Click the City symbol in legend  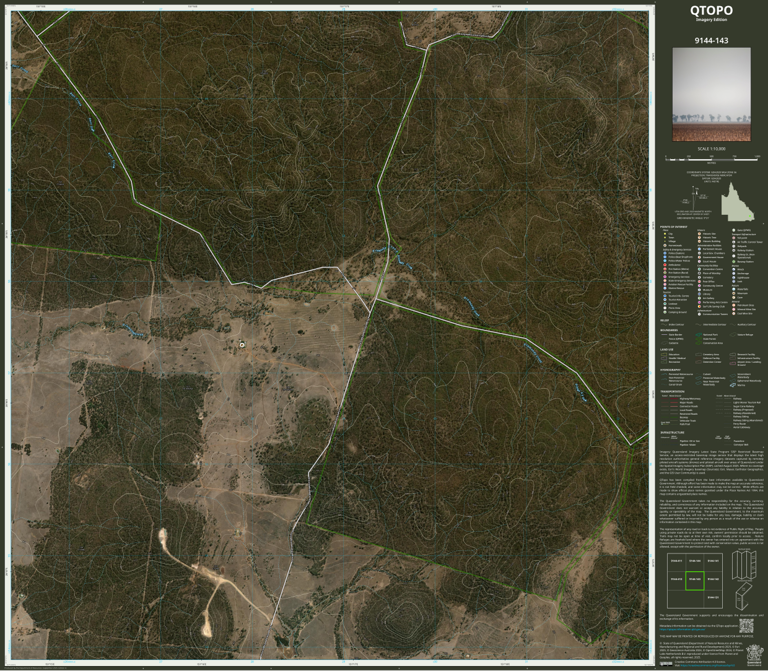coord(665,234)
